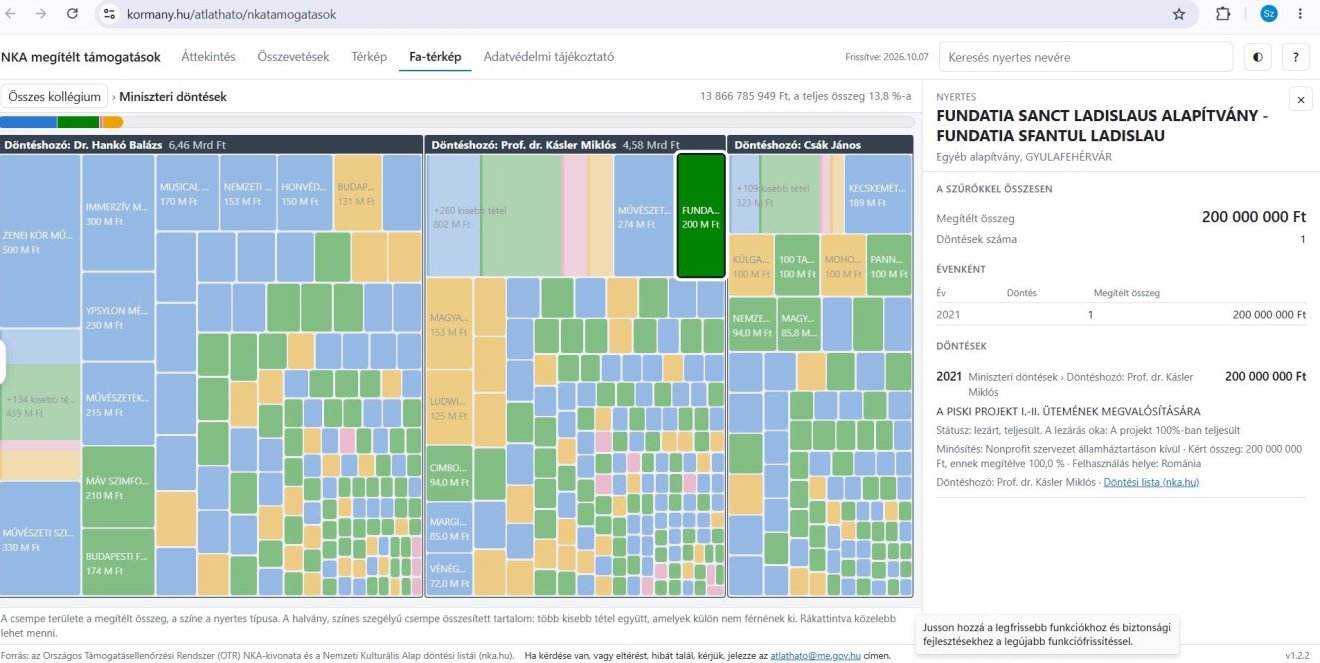Open the help question mark button
1320x663 pixels.
(x=1296, y=57)
